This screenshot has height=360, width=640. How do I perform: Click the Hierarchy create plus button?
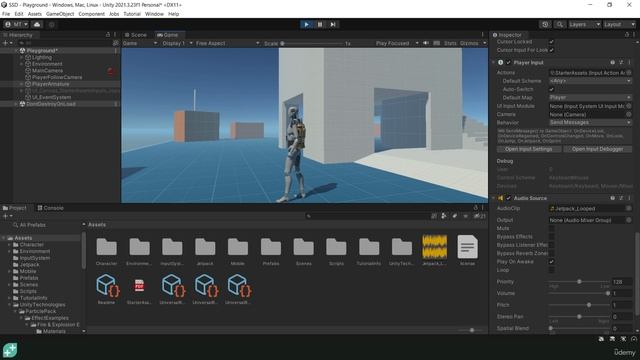tap(7, 43)
